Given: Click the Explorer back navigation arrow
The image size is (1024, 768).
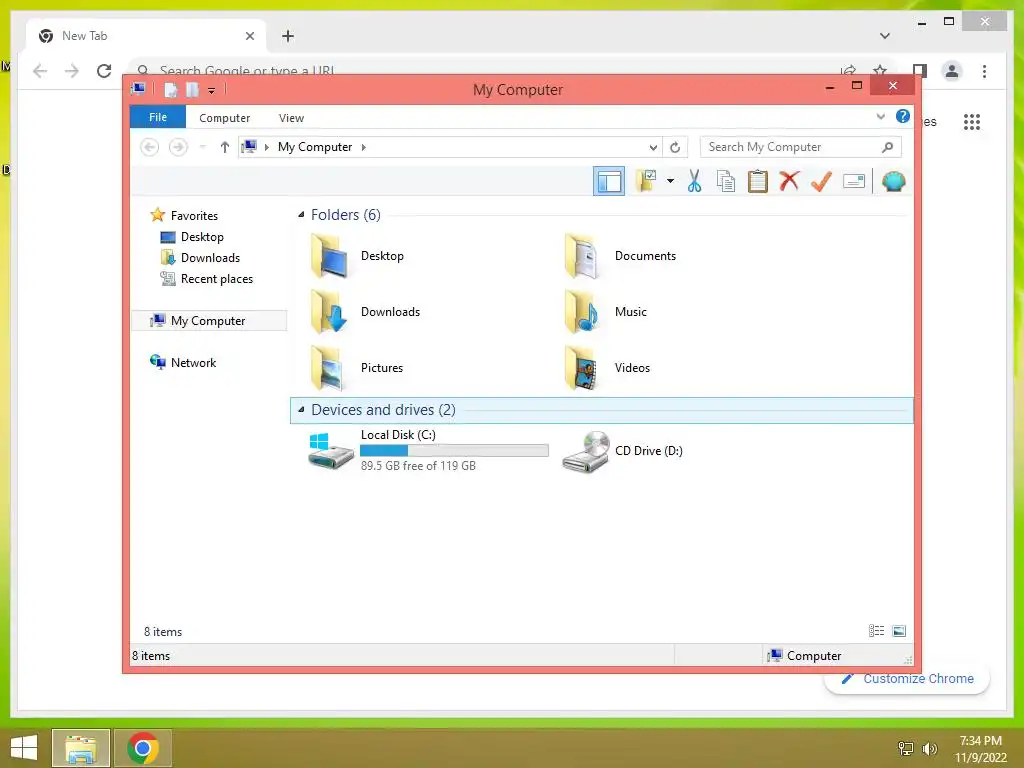Looking at the screenshot, I should coord(150,147).
